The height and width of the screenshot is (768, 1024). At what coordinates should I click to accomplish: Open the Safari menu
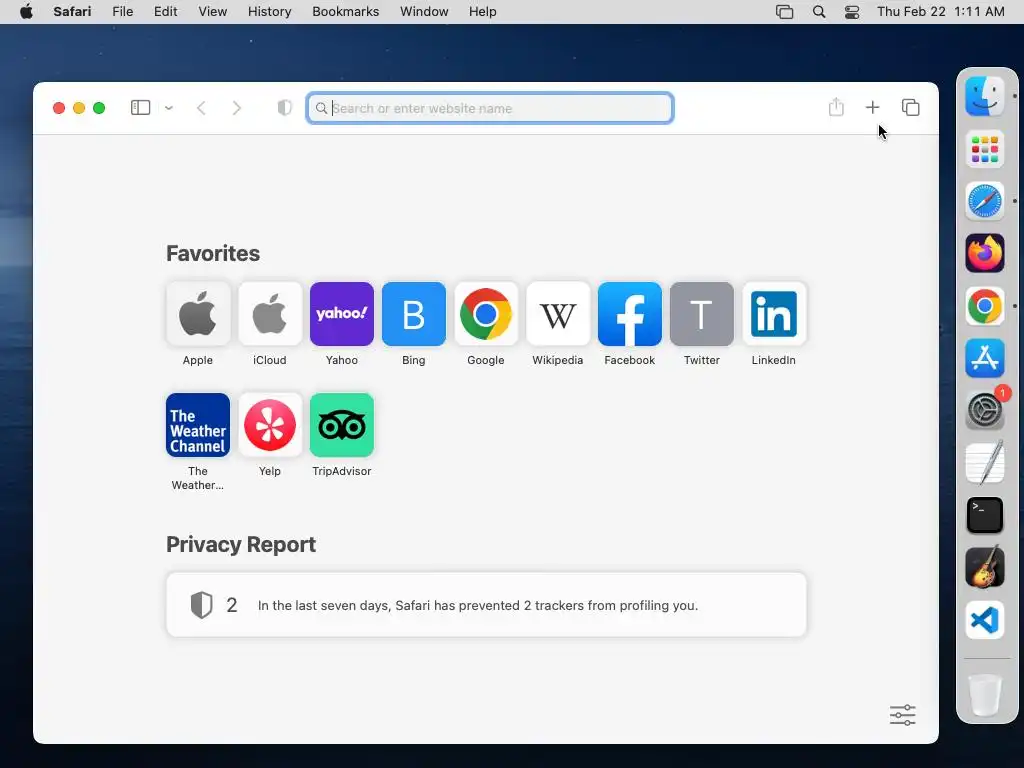[72, 12]
